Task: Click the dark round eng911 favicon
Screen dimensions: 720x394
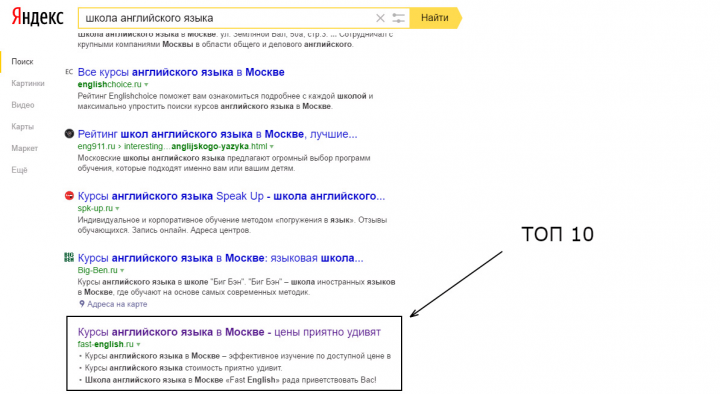Action: tap(69, 134)
